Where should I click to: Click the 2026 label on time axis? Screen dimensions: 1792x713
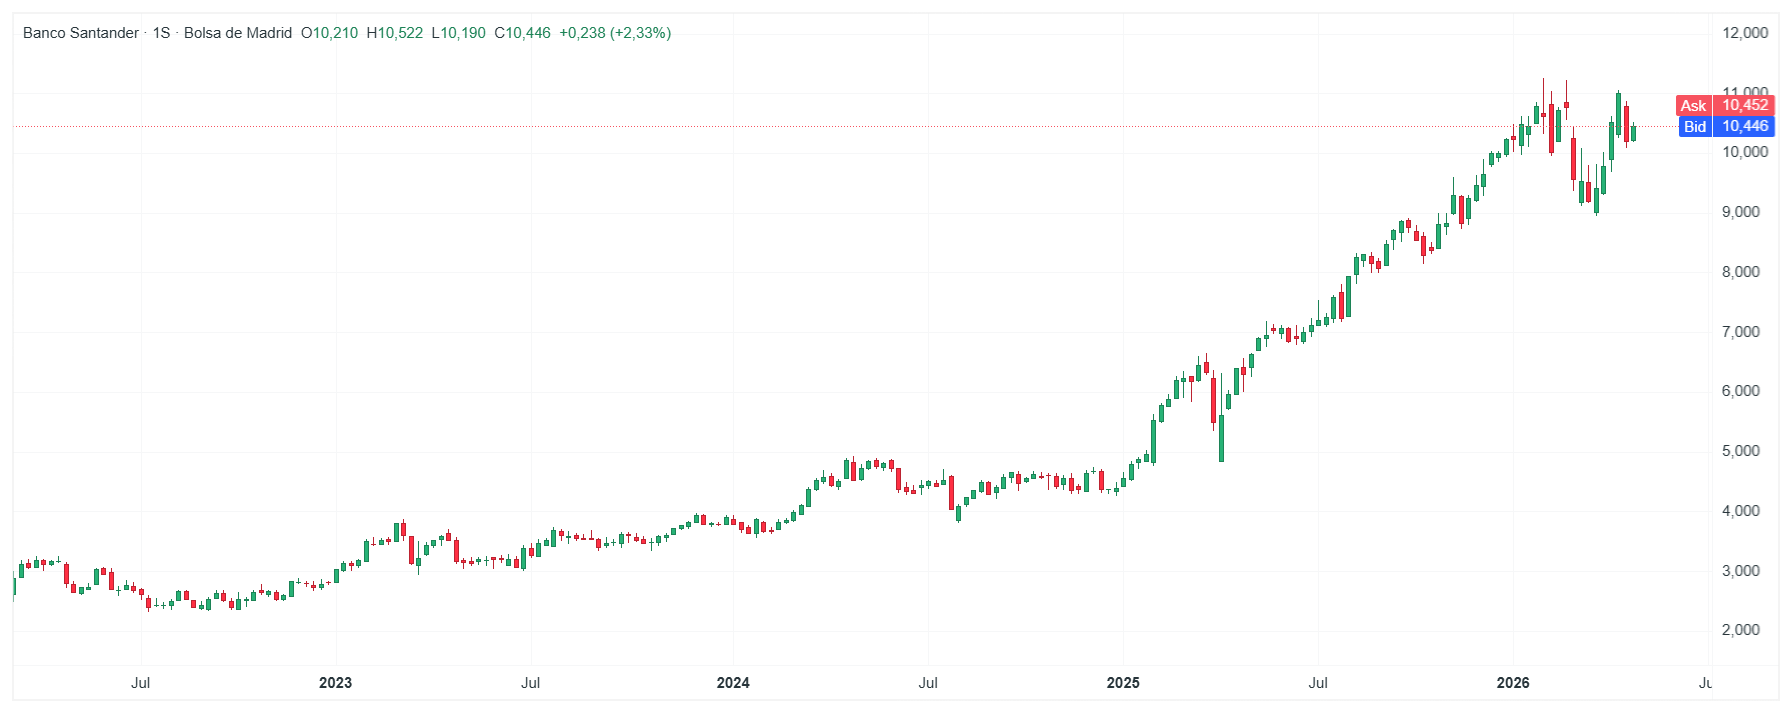tap(1513, 683)
